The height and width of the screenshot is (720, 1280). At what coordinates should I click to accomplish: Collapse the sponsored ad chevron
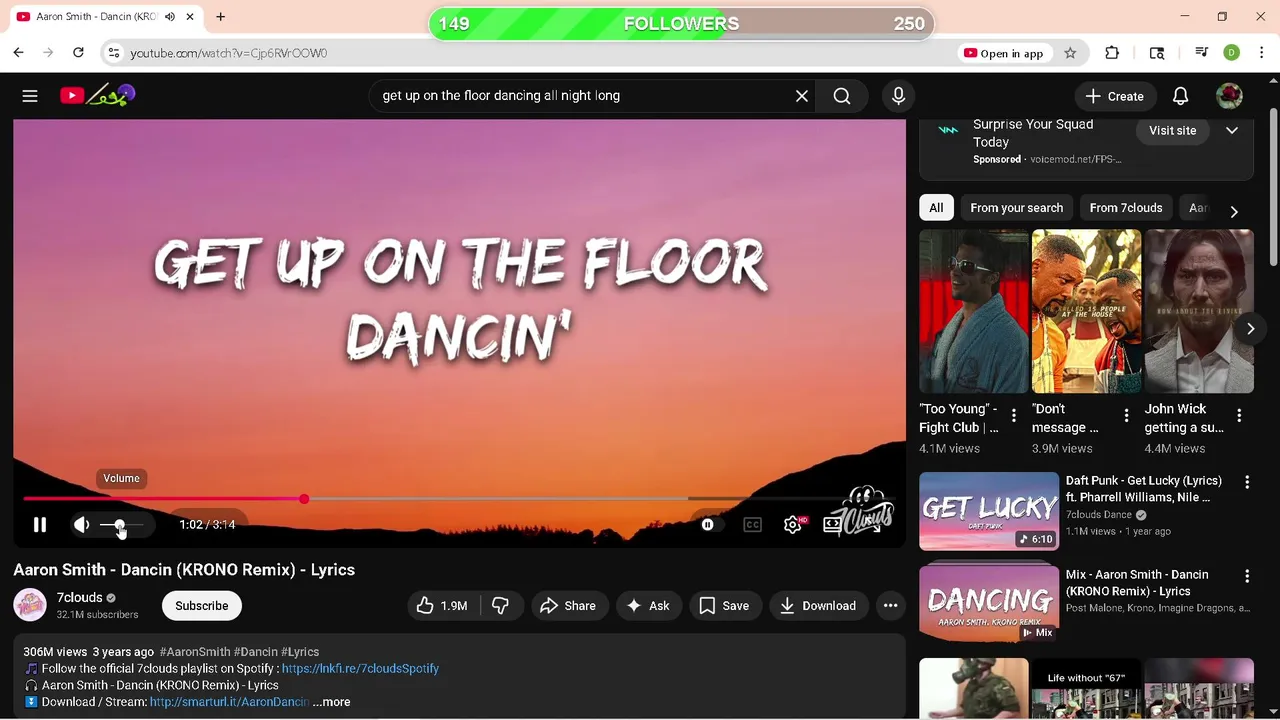pyautogui.click(x=1232, y=130)
